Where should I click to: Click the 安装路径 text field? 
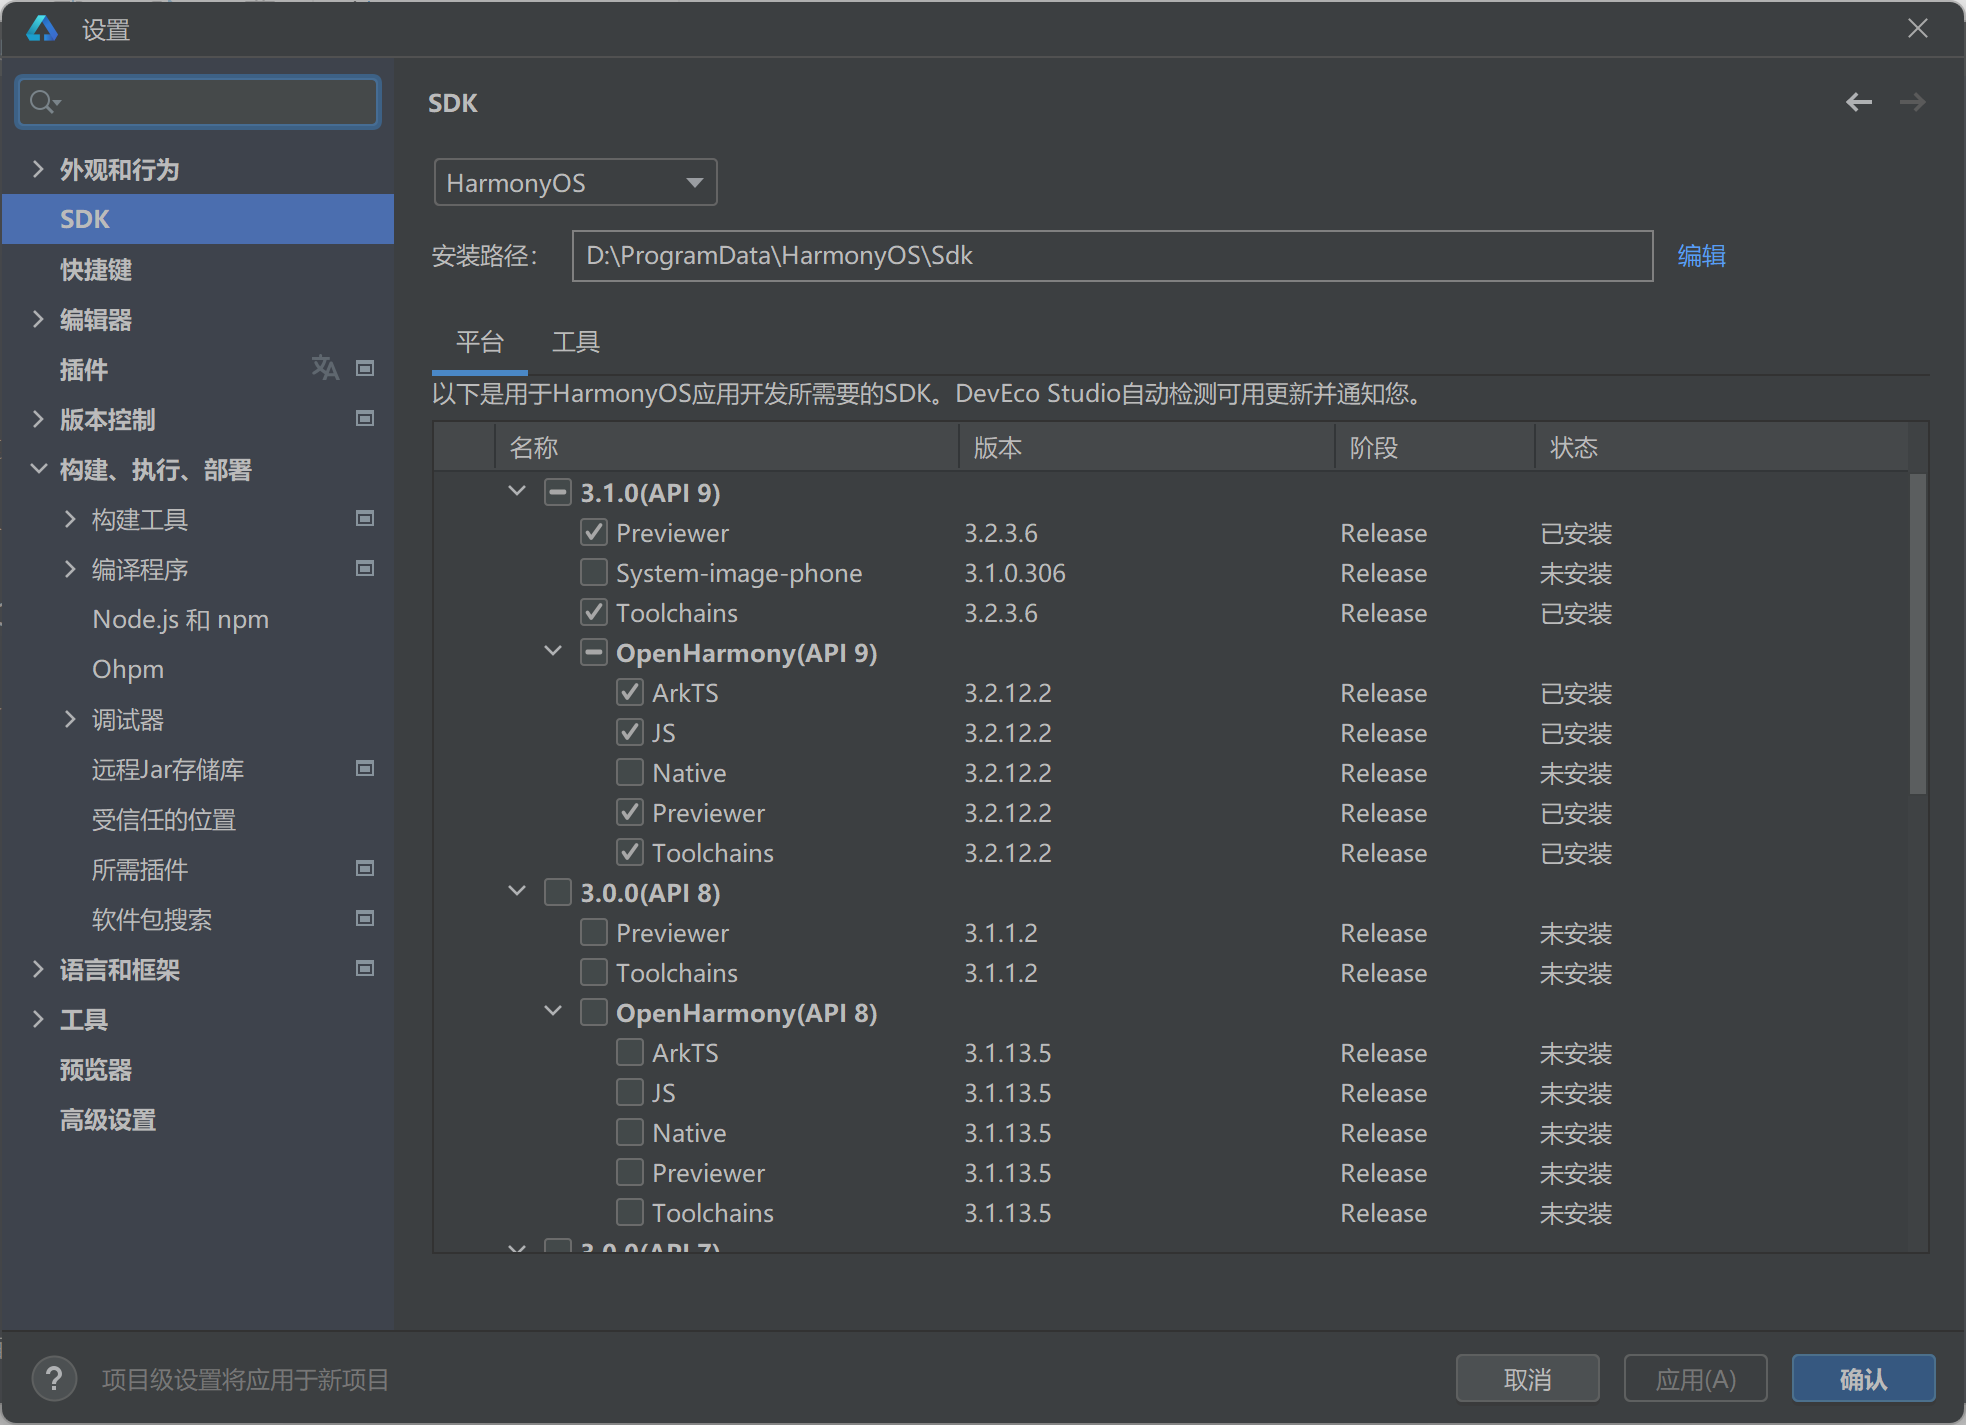point(1112,256)
